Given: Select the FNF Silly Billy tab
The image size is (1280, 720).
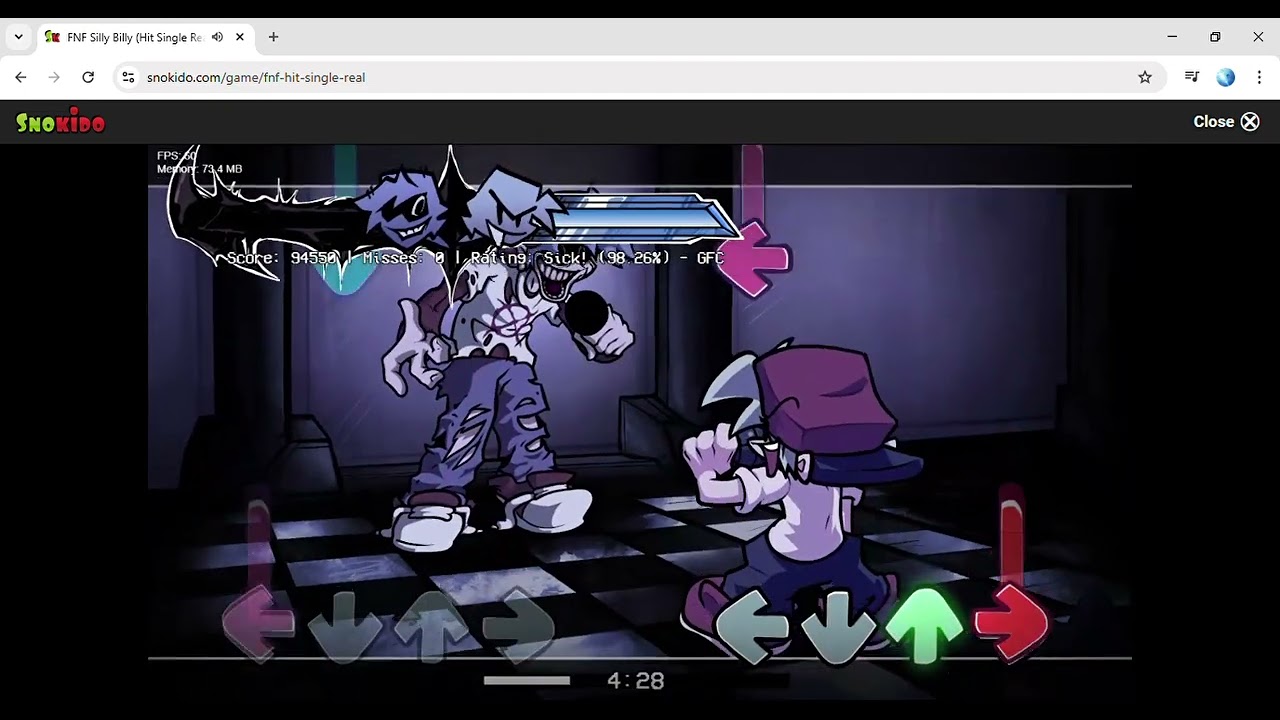Looking at the screenshot, I should point(145,37).
